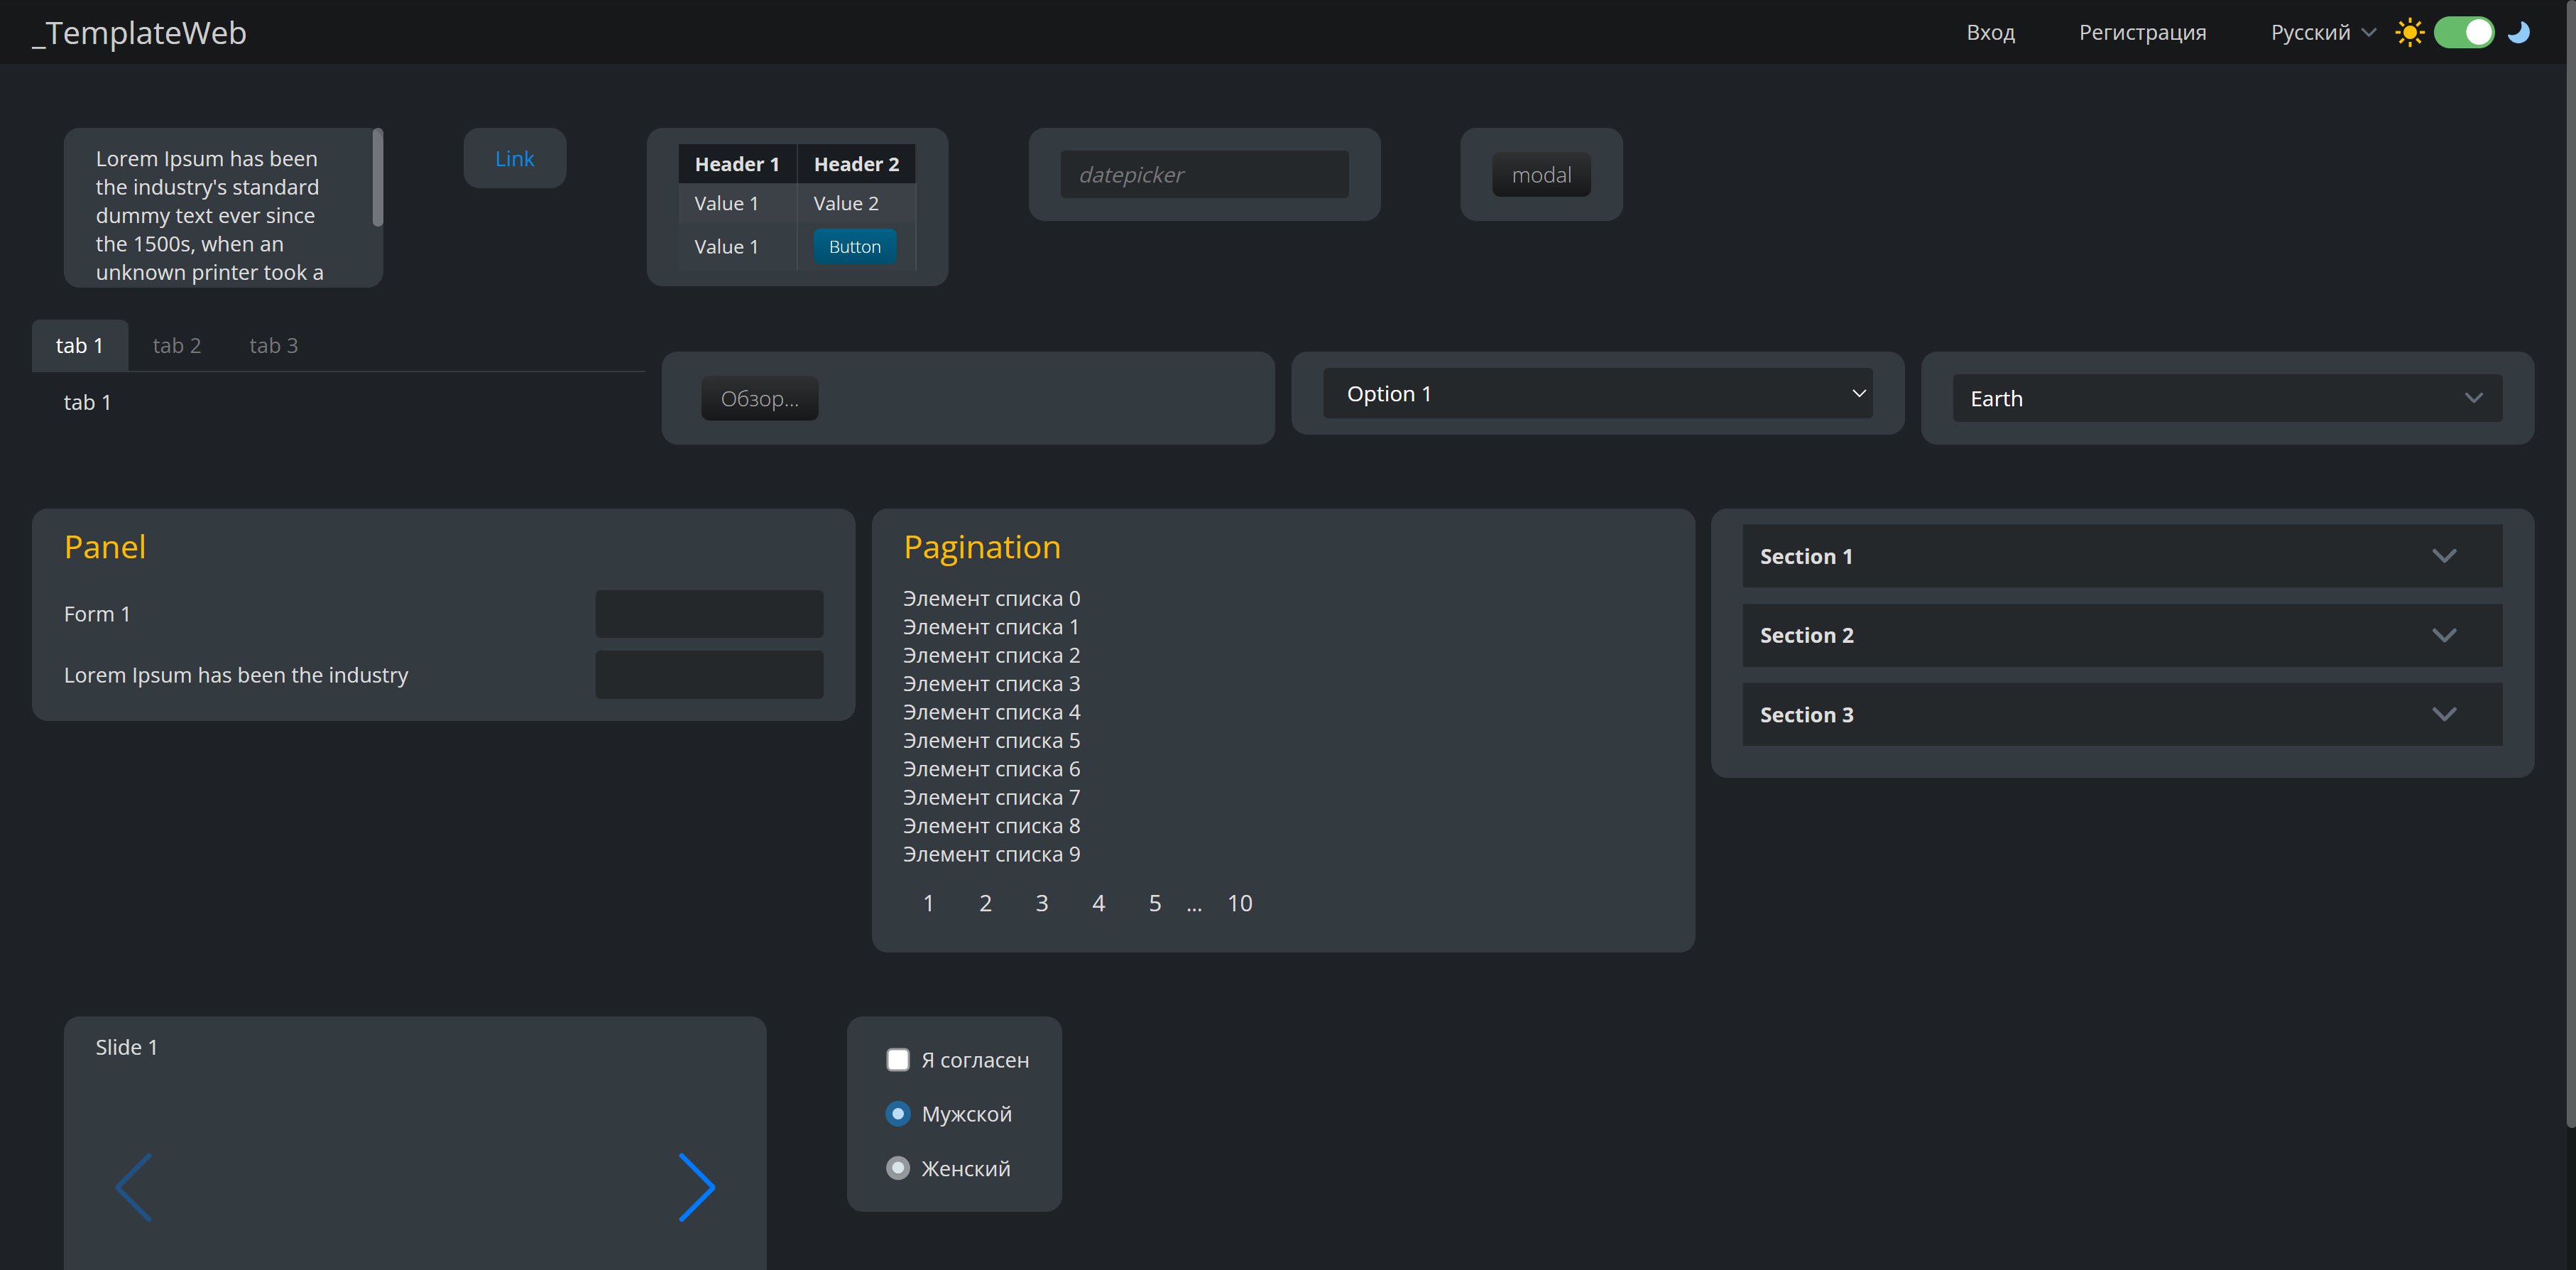The width and height of the screenshot is (2576, 1270).
Task: Go to previous slide with left arrow
Action: coord(134,1187)
